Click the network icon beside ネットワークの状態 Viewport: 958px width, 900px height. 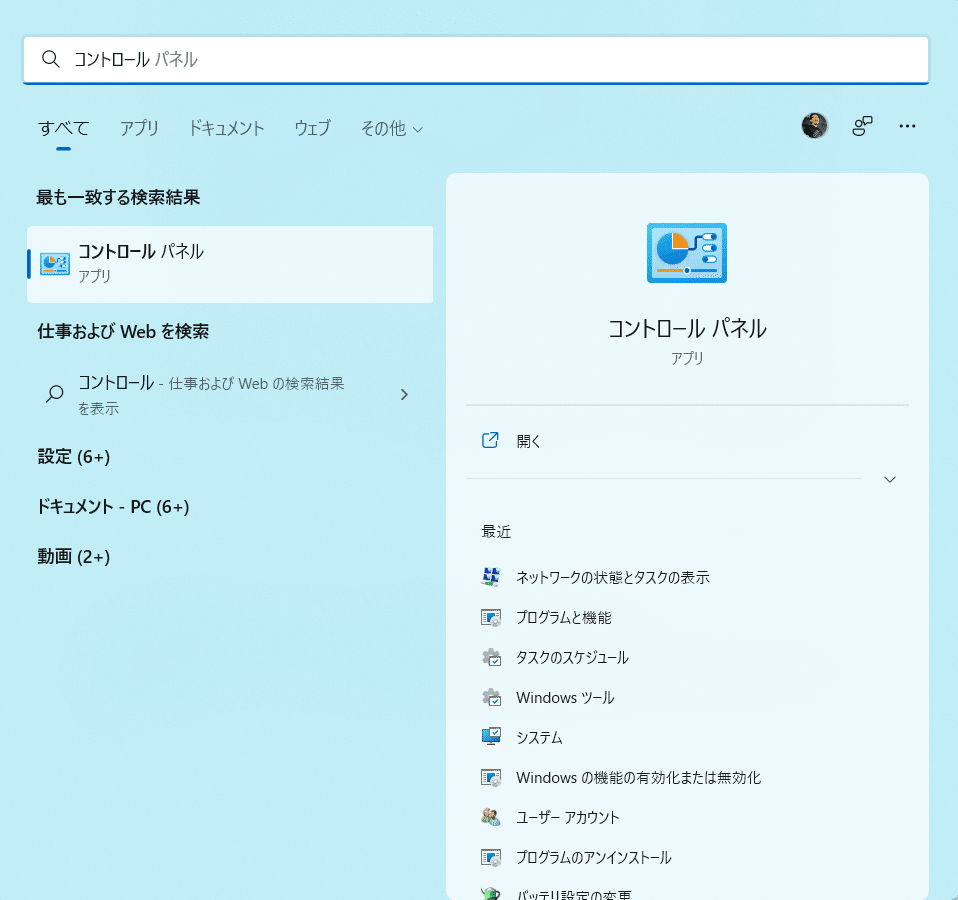491,577
